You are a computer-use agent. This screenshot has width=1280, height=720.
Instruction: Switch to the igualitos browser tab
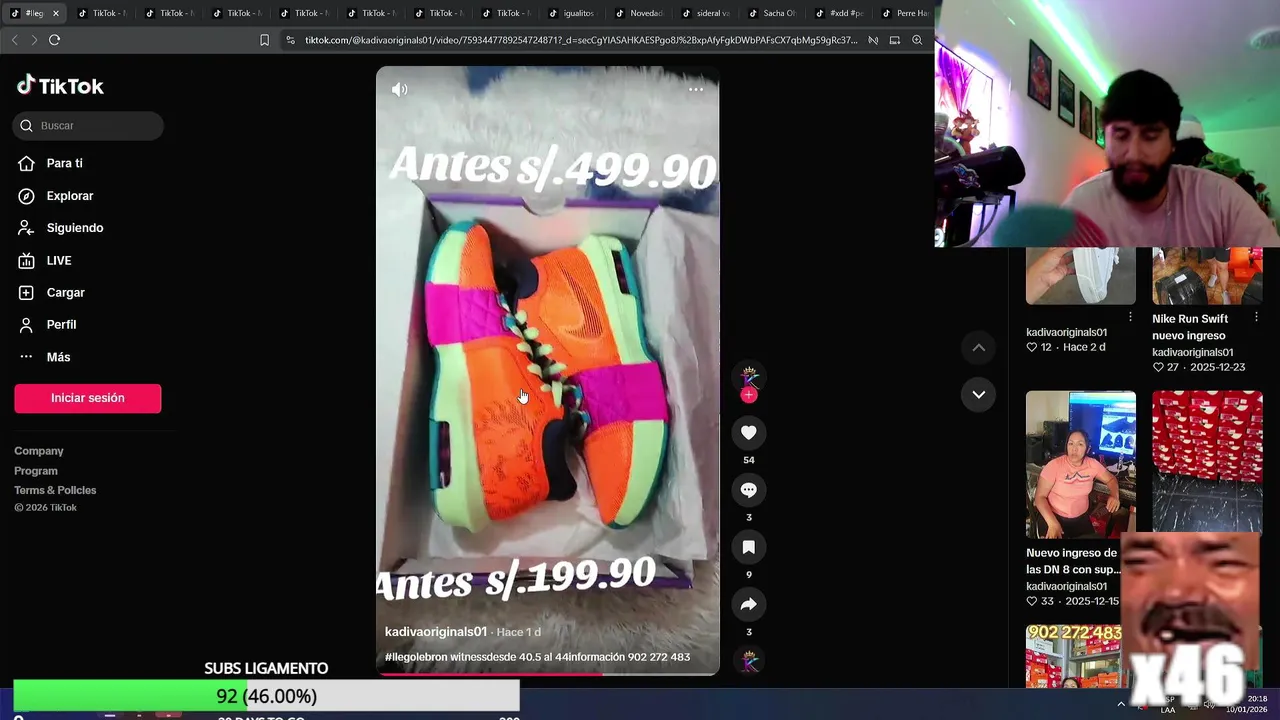pos(570,13)
